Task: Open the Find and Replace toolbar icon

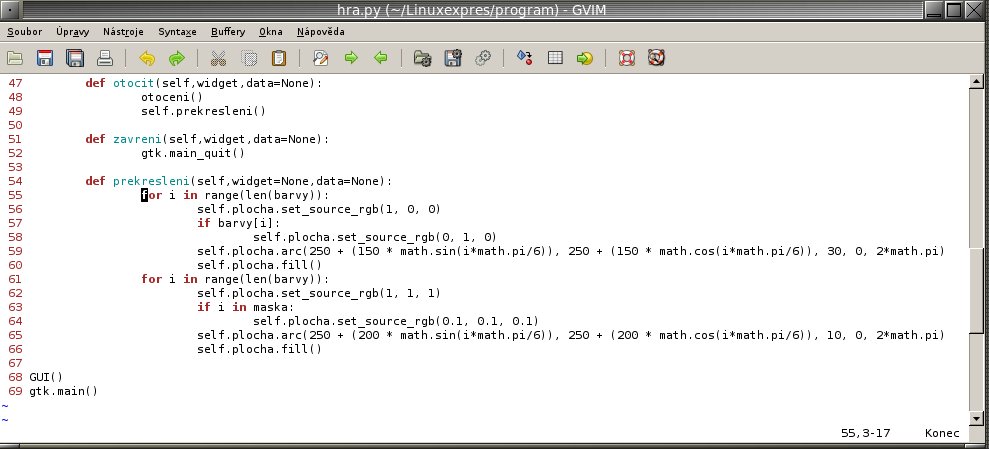Action: pyautogui.click(x=320, y=59)
